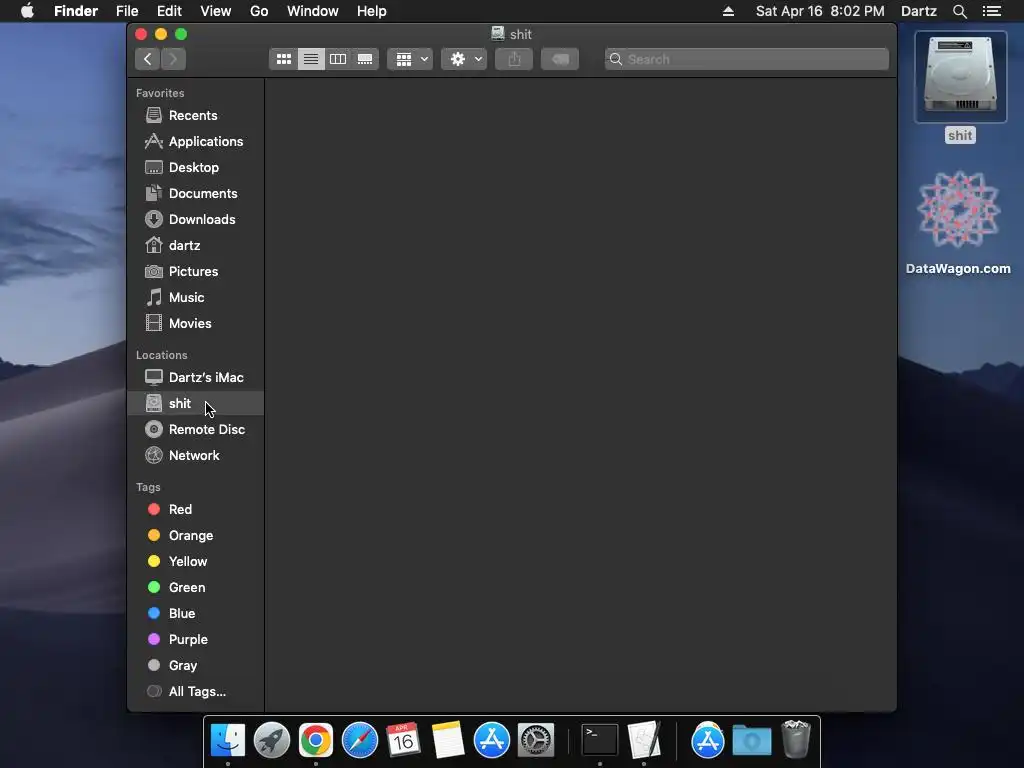The height and width of the screenshot is (768, 1024).
Task: Go forward using the forward arrow
Action: click(x=173, y=59)
